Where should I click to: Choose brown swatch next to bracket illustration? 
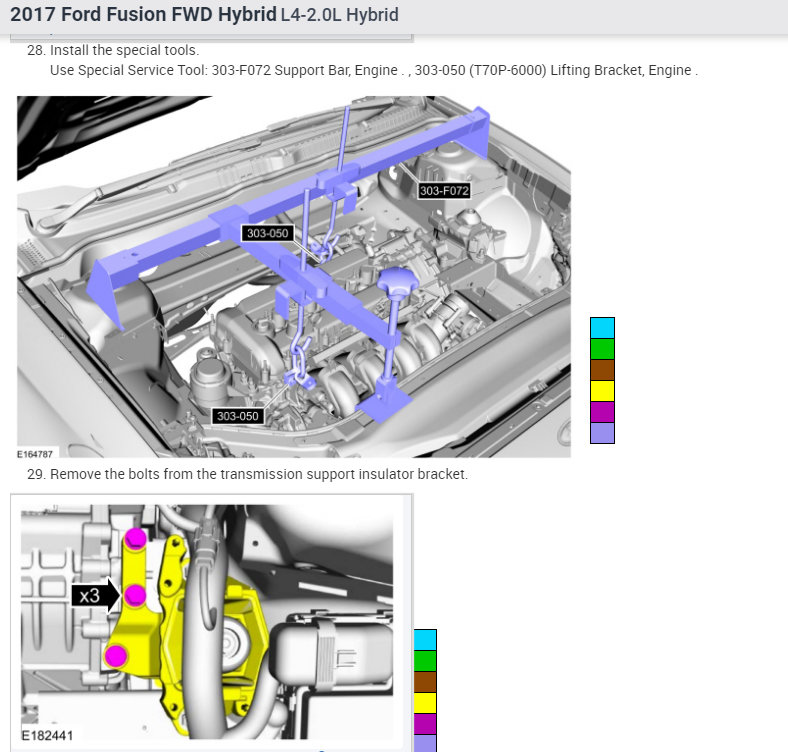425,682
